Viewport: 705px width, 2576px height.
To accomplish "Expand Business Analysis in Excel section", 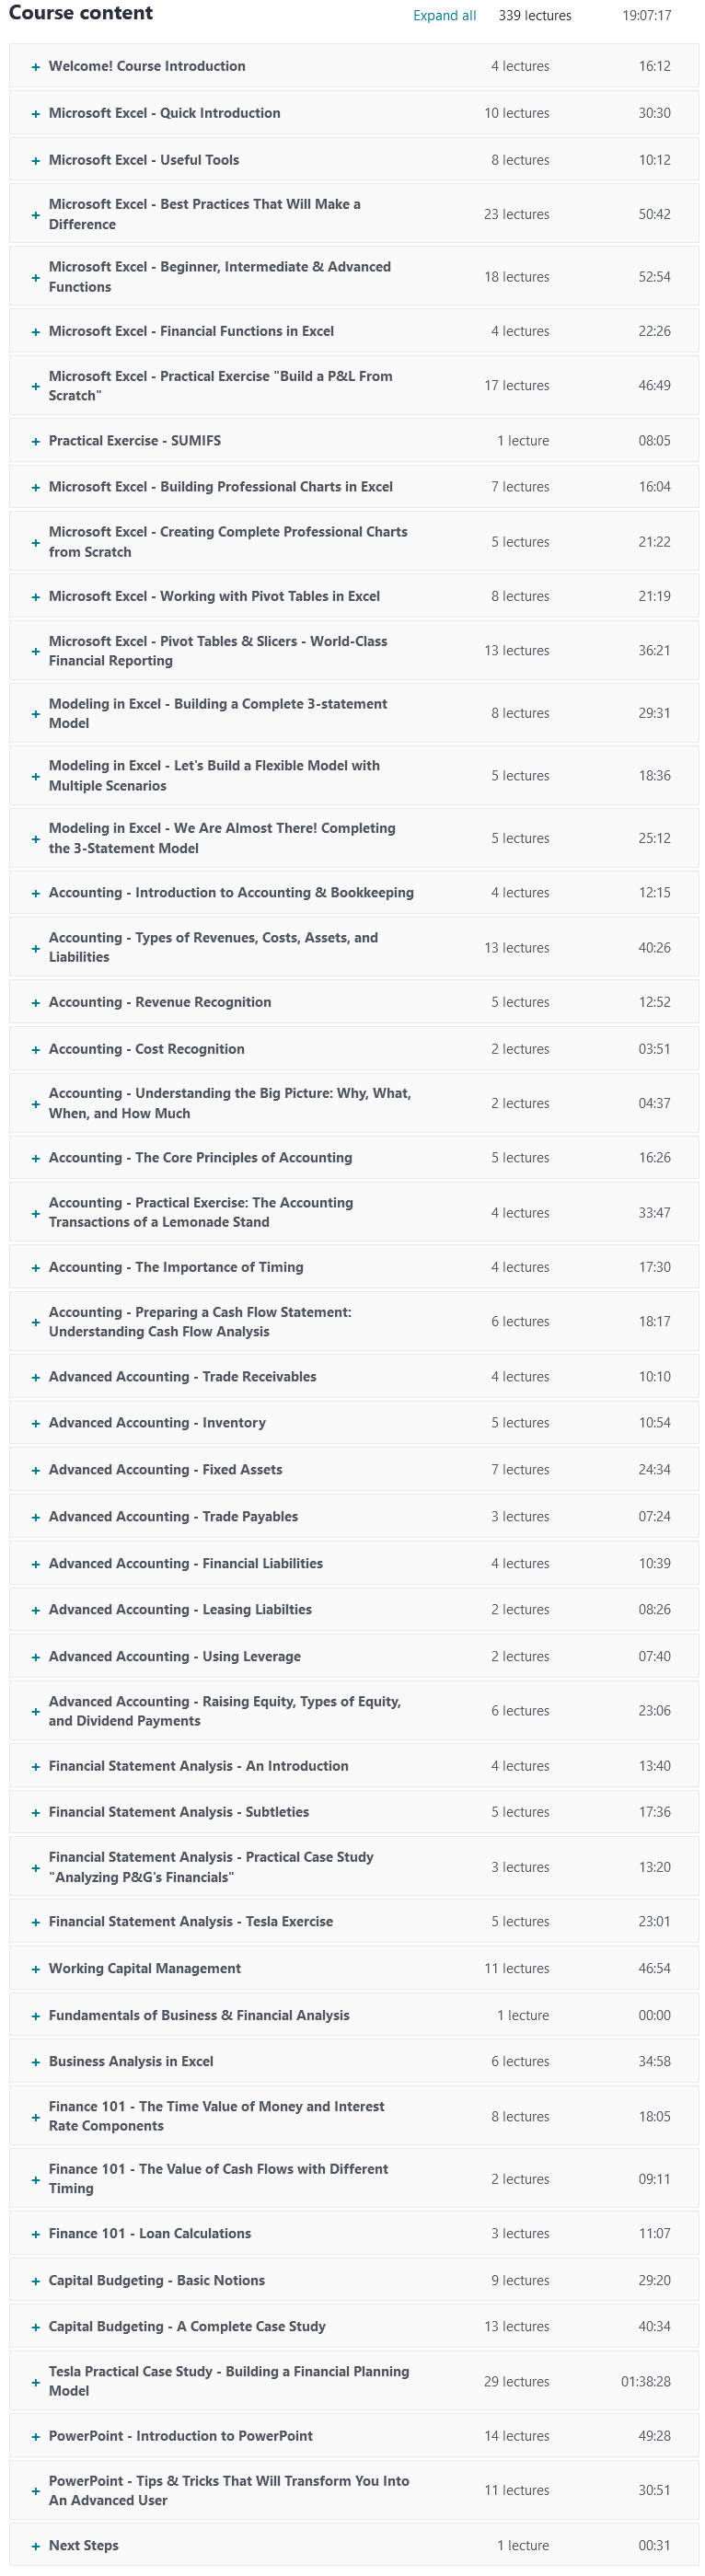I will 354,2061.
